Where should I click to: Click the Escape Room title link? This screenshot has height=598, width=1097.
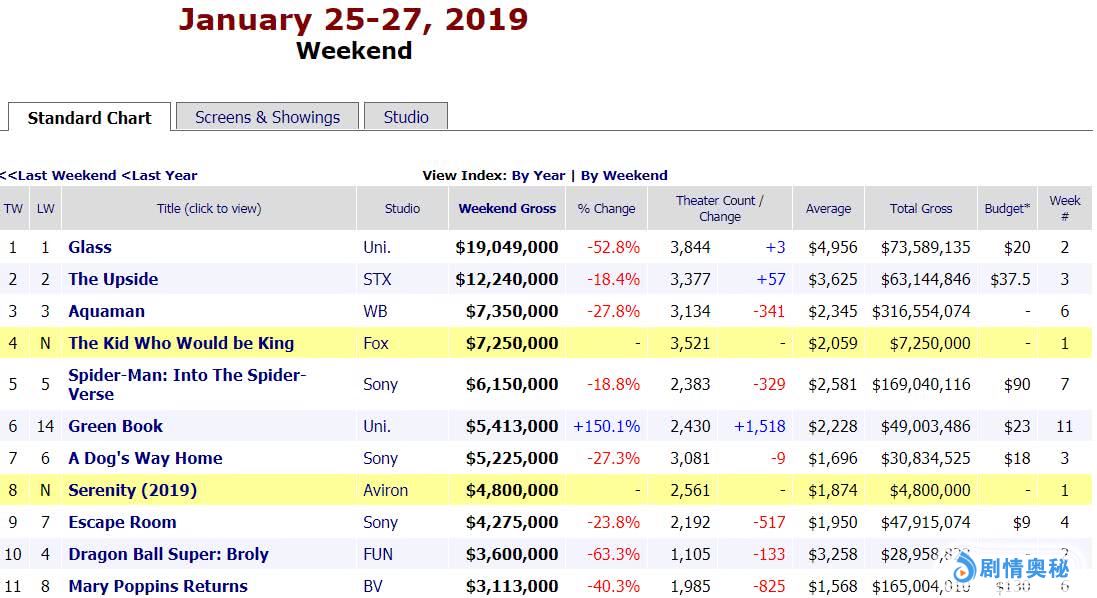point(122,522)
